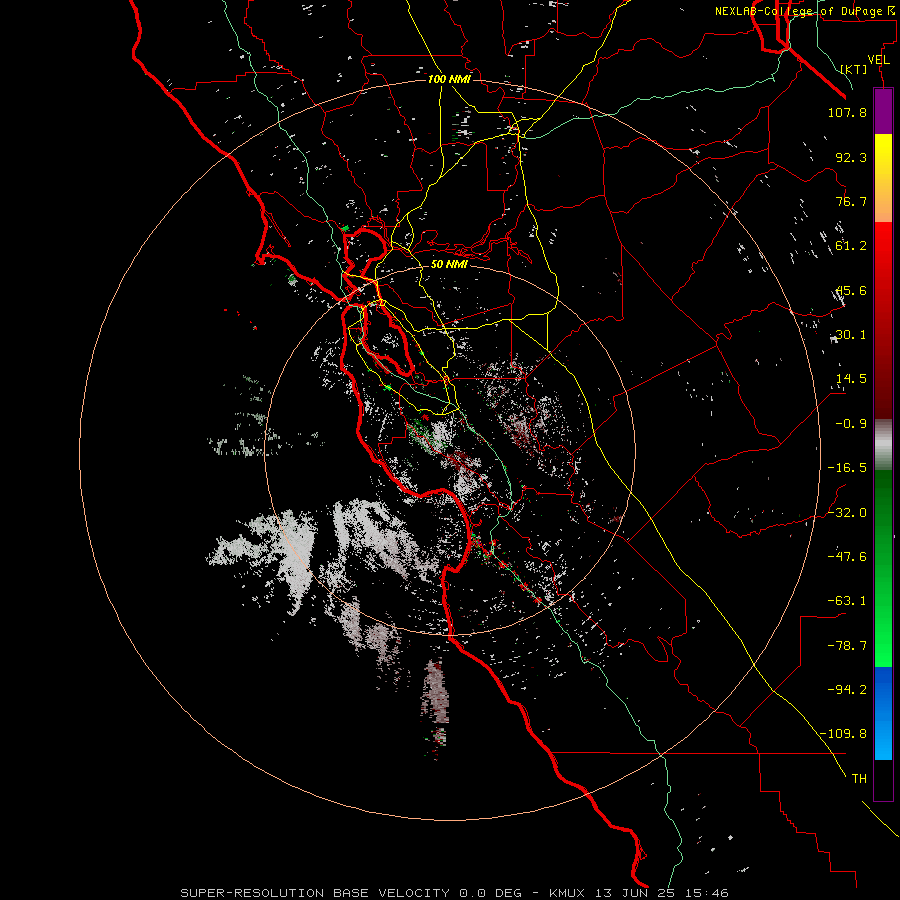This screenshot has height=900, width=900.
Task: Click the blue segment of velocity color bar
Action: point(883,713)
